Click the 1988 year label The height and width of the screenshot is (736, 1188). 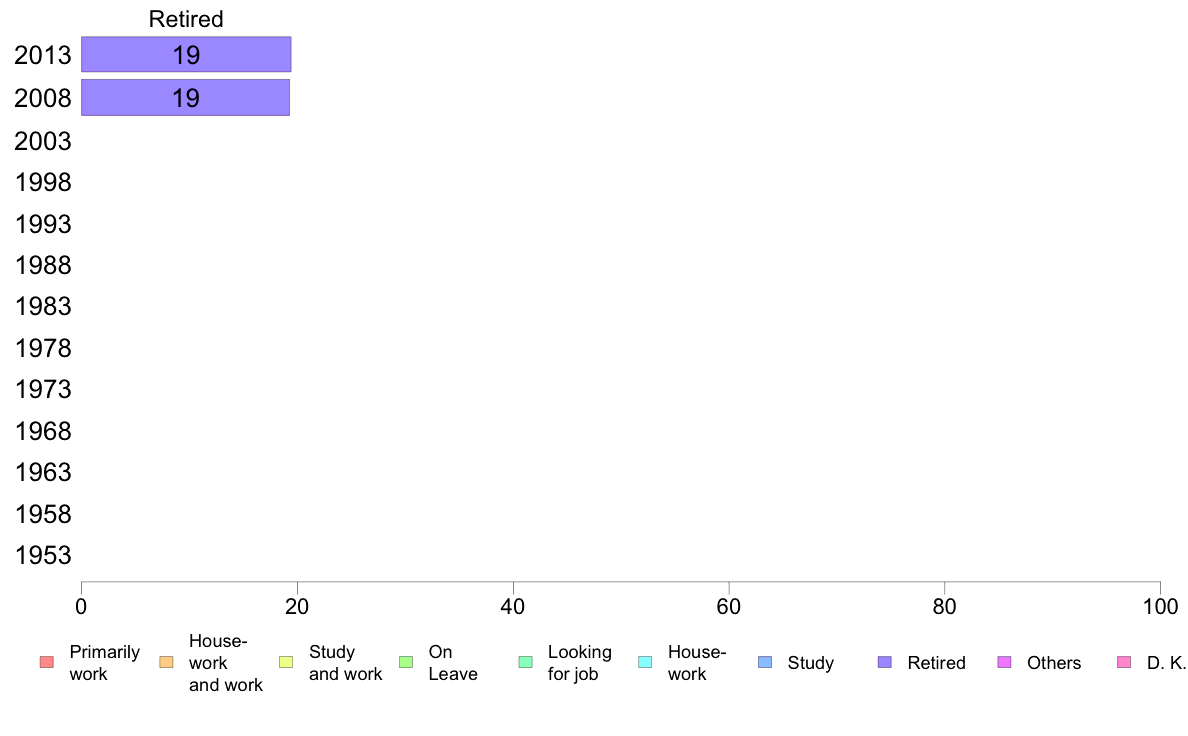point(42,265)
